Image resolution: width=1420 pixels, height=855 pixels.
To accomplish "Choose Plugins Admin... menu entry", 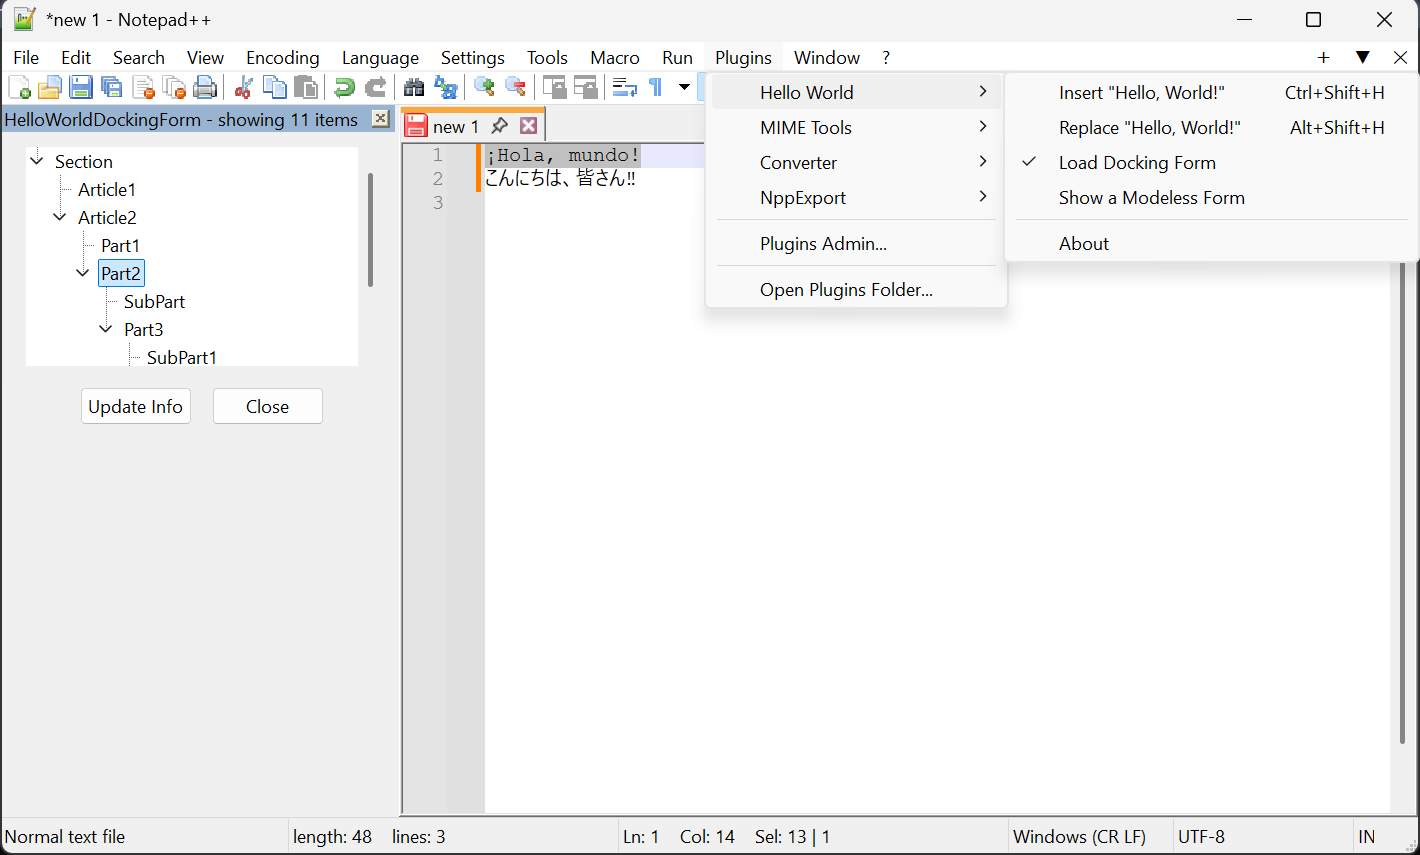I will tap(857, 243).
